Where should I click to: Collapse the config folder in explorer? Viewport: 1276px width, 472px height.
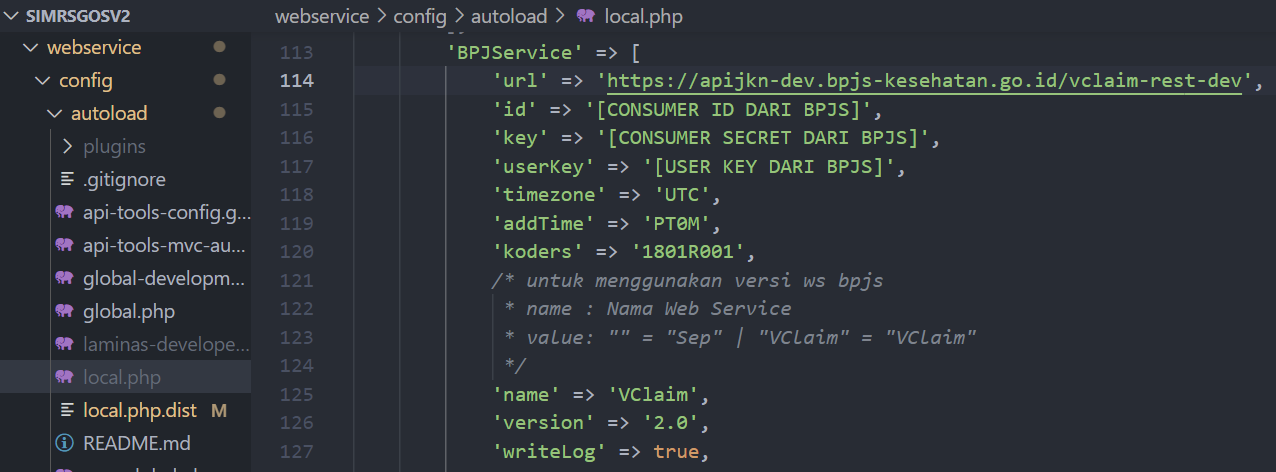pos(42,81)
